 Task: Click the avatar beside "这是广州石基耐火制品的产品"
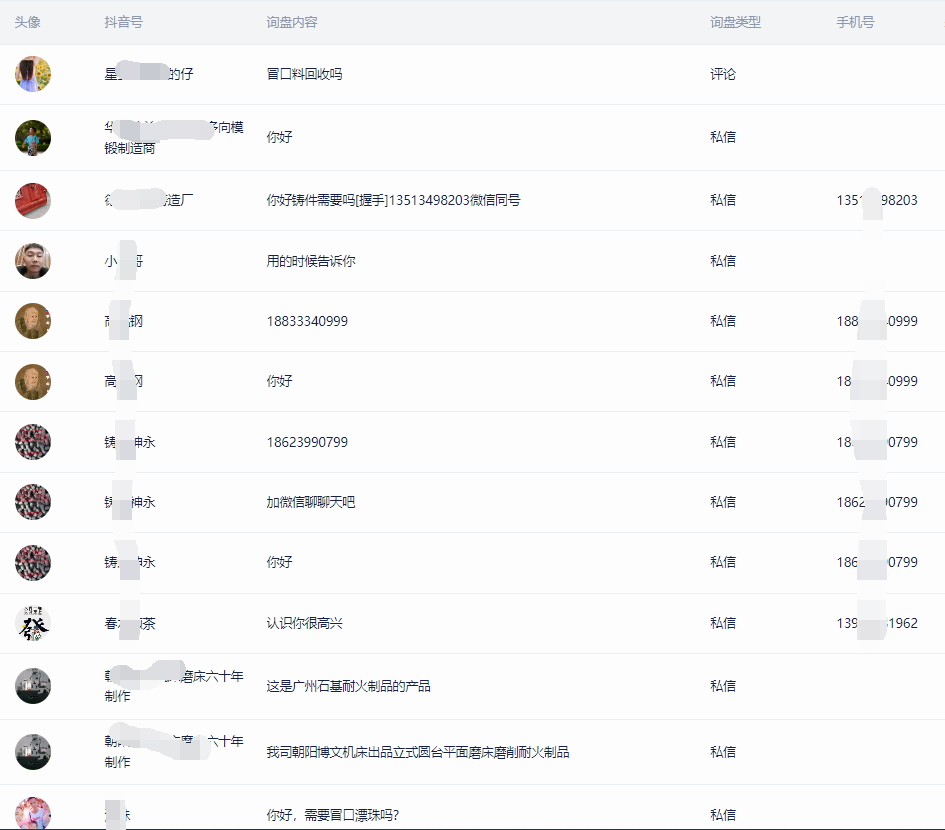tap(33, 686)
